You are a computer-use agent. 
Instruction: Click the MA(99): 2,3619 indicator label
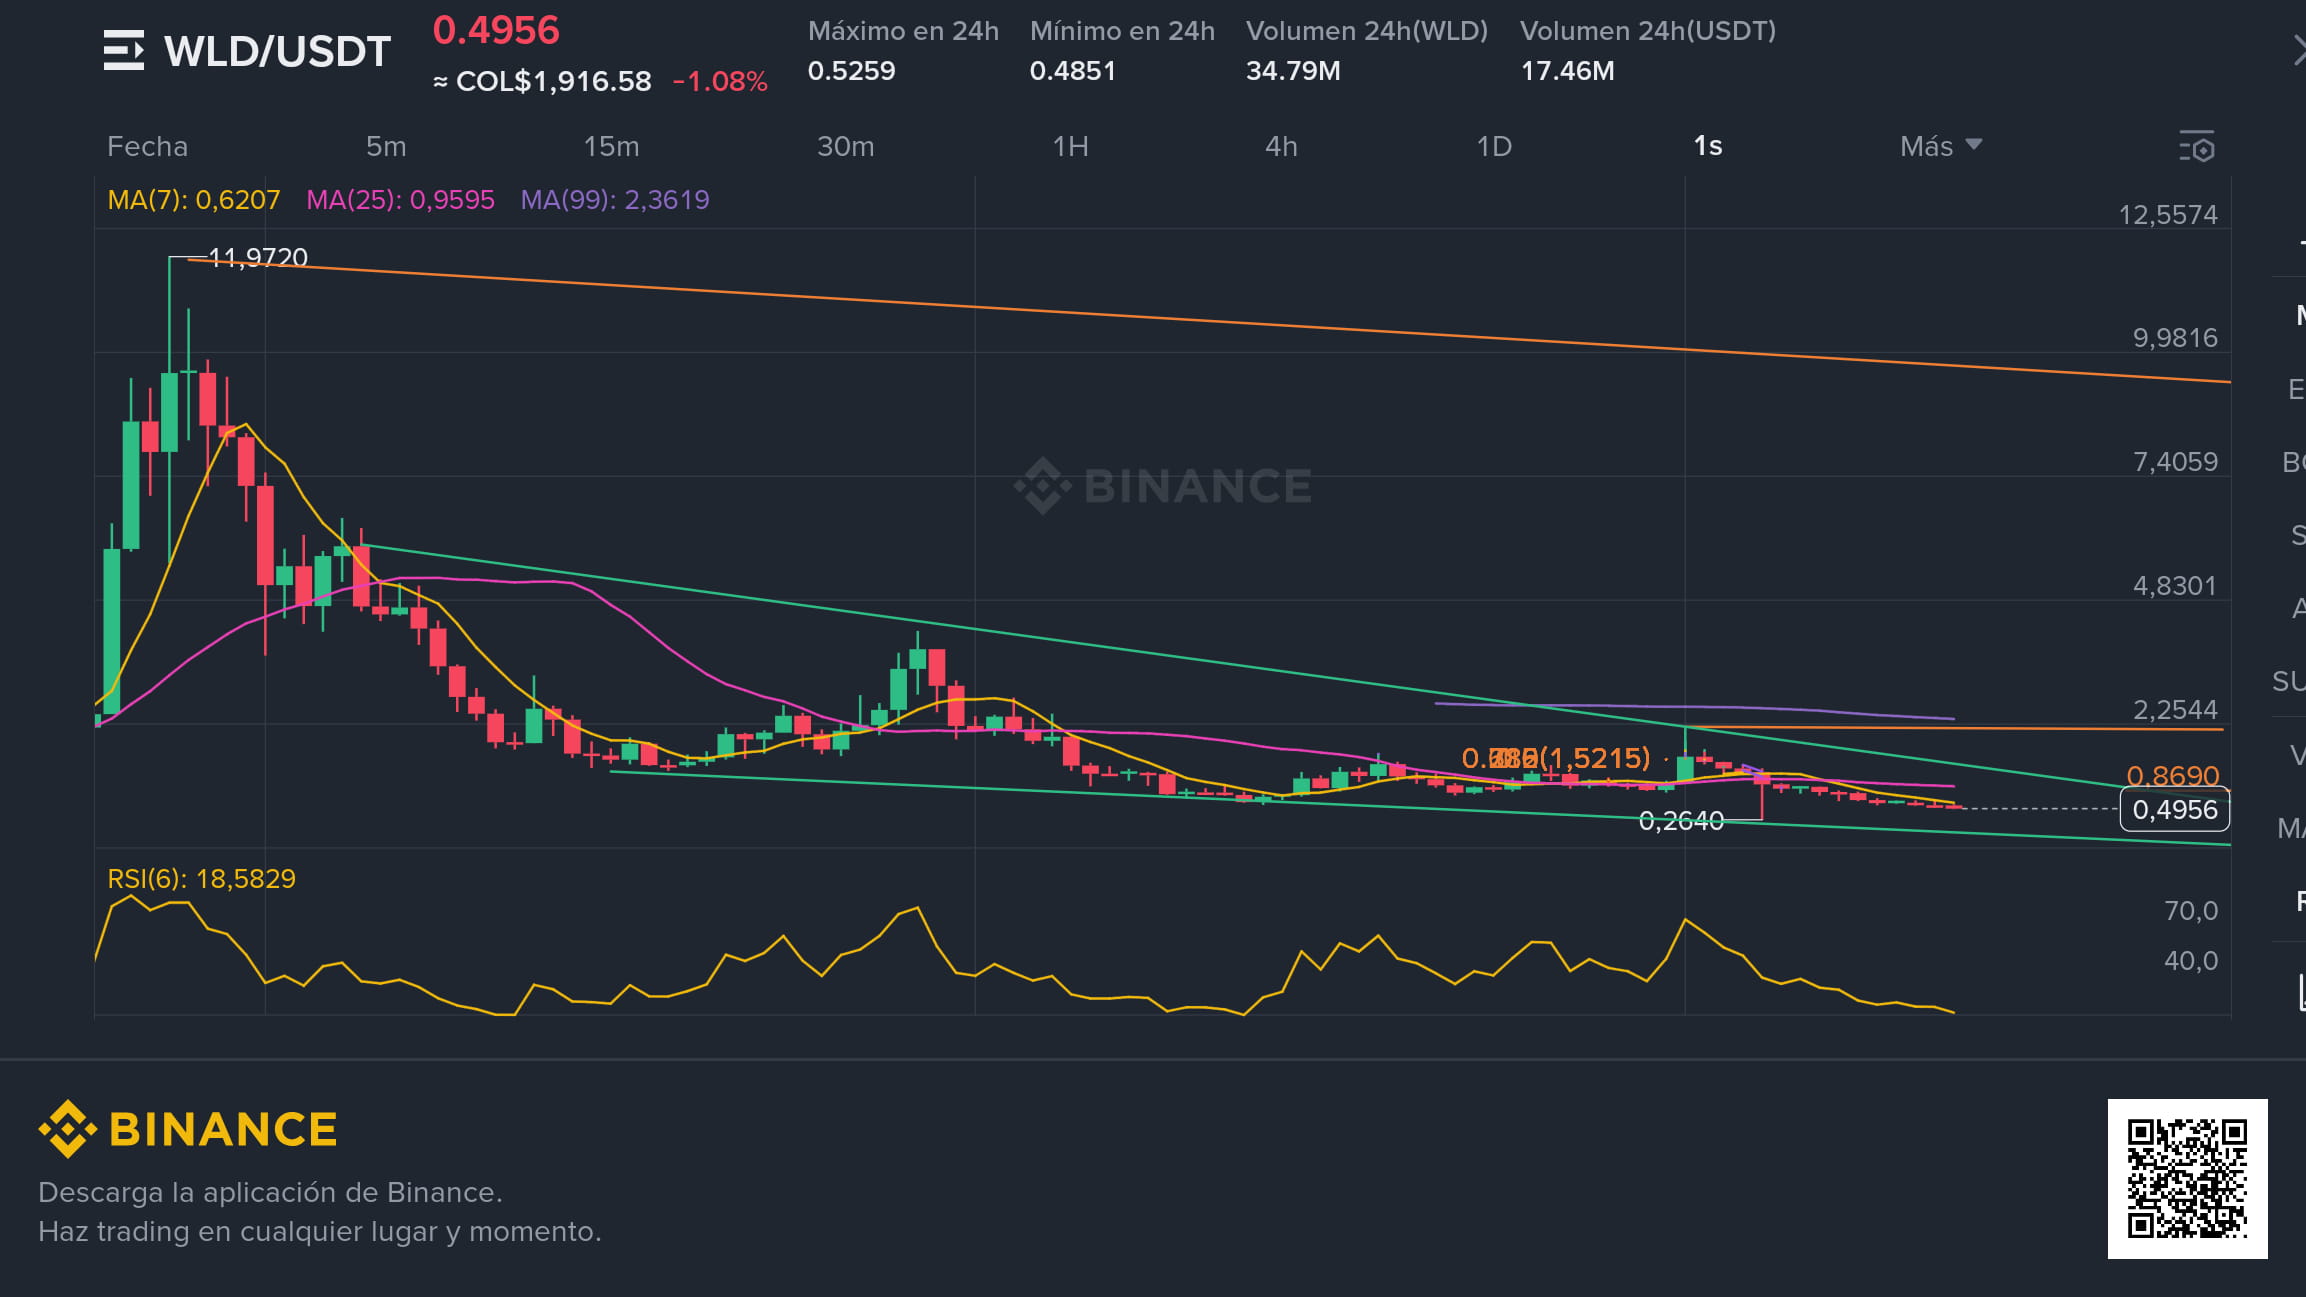tap(615, 199)
